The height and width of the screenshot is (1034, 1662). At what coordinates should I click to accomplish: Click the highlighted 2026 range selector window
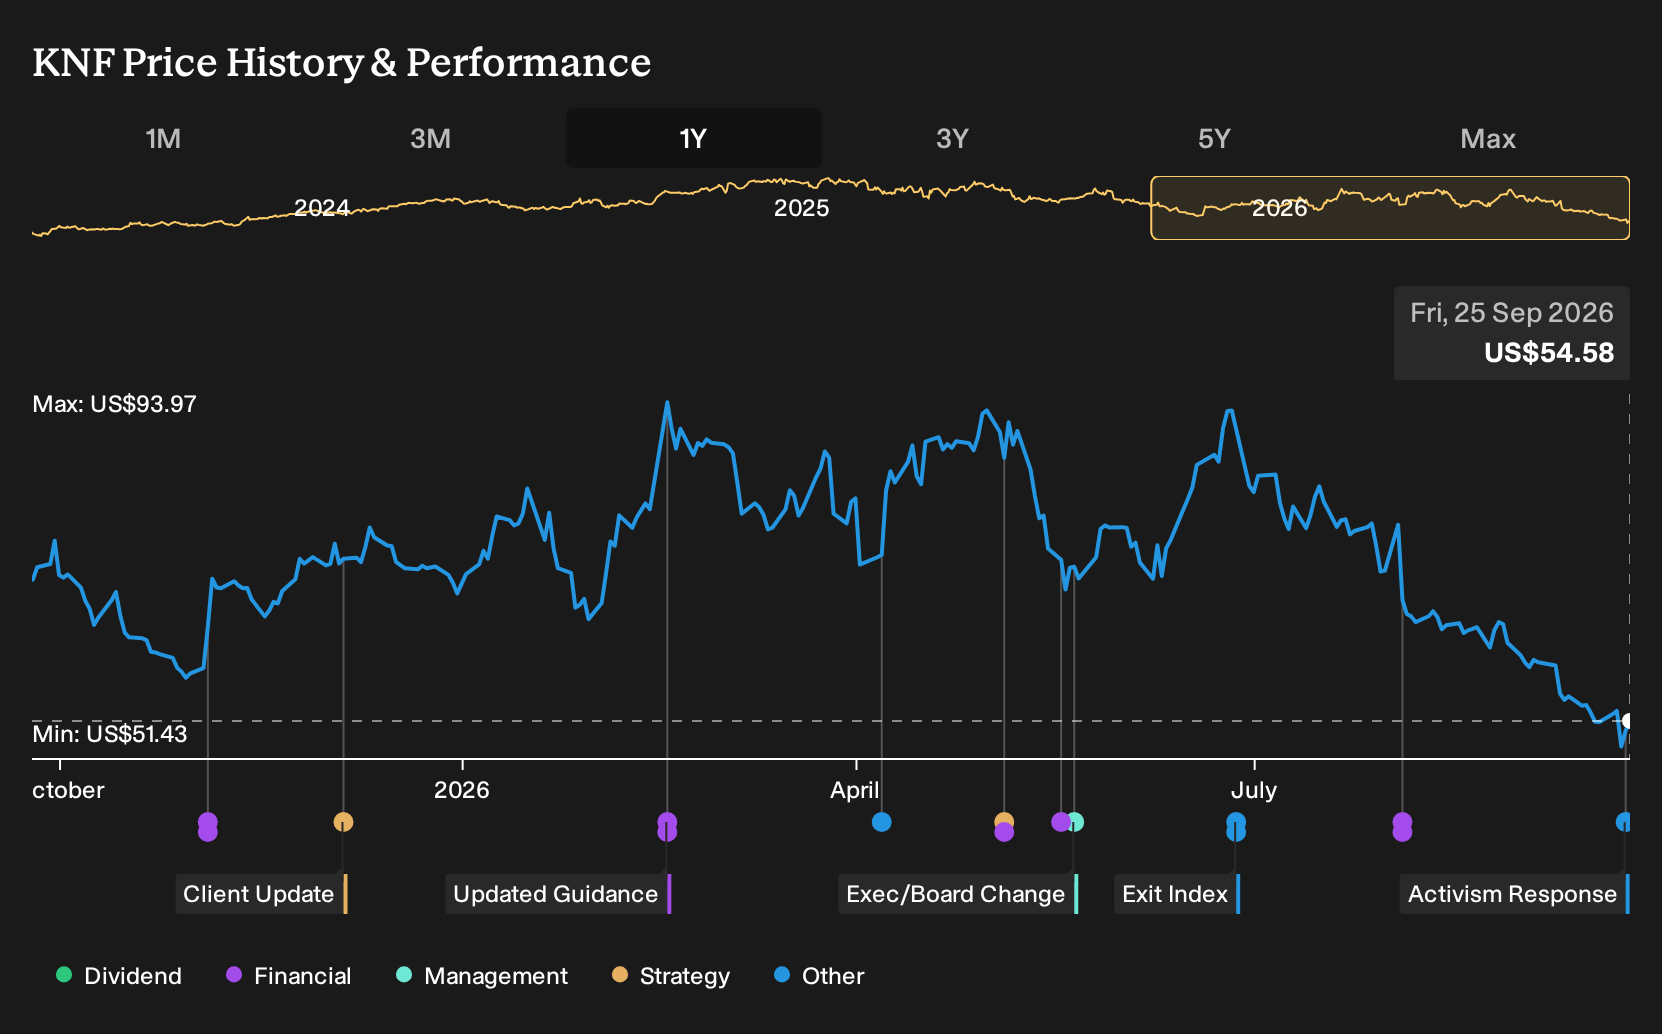coord(1390,208)
